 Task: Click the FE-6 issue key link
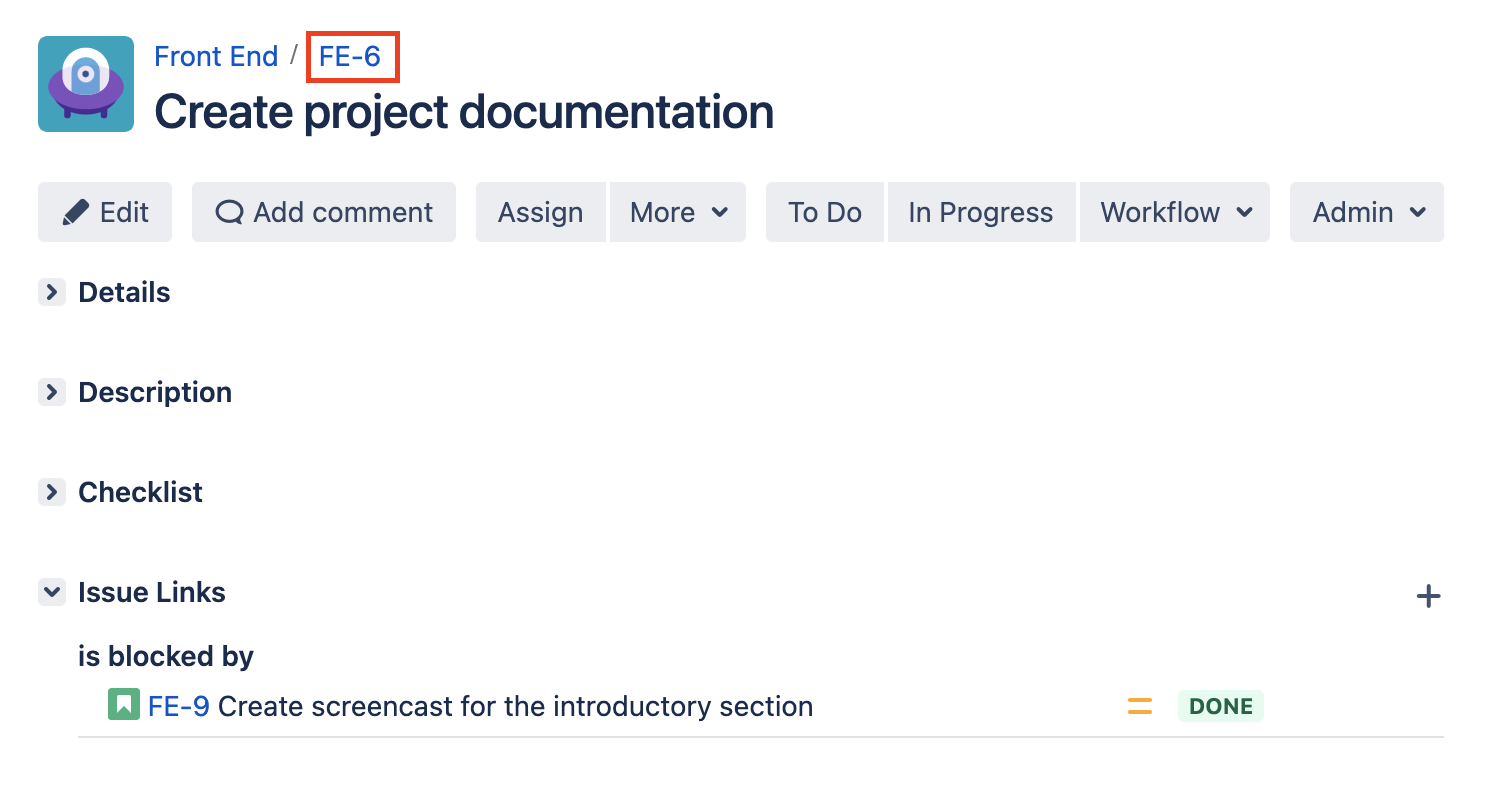[x=350, y=56]
